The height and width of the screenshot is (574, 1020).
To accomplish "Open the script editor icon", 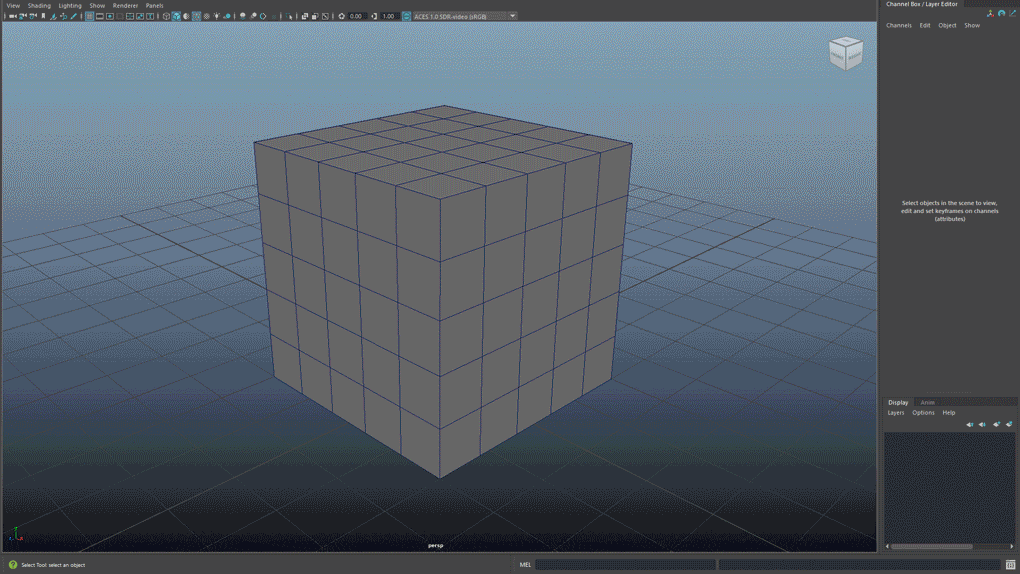I will tap(1010, 564).
